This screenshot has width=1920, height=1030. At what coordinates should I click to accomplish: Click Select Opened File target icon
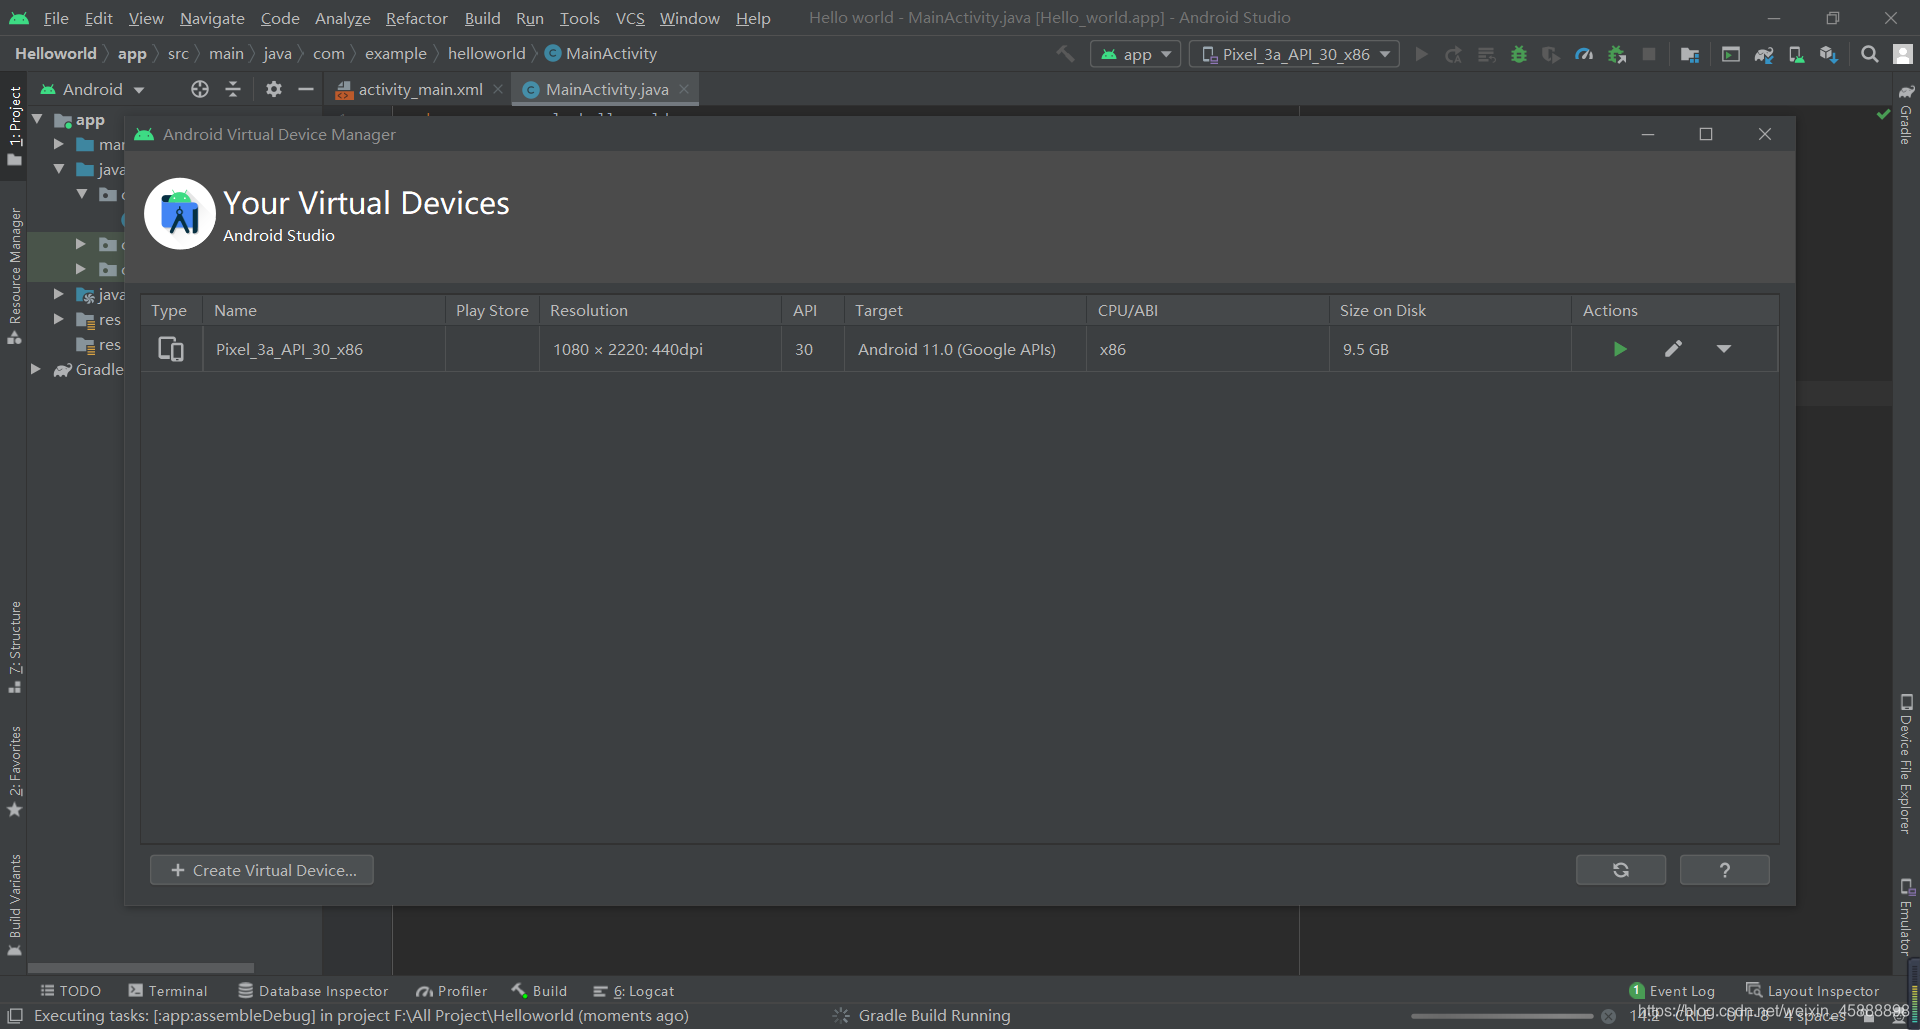click(x=200, y=89)
